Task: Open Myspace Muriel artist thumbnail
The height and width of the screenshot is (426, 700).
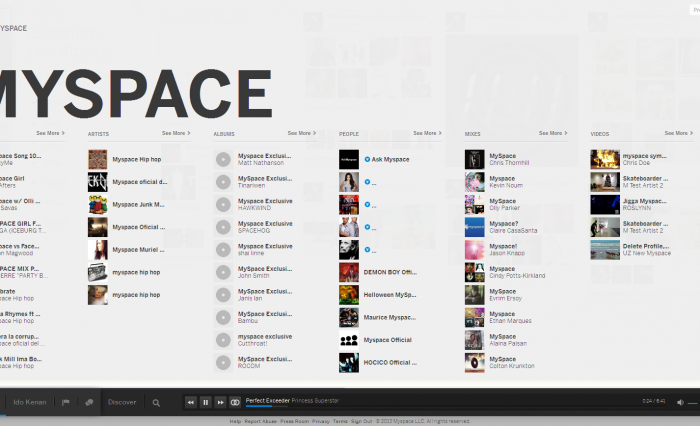Action: pyautogui.click(x=98, y=250)
